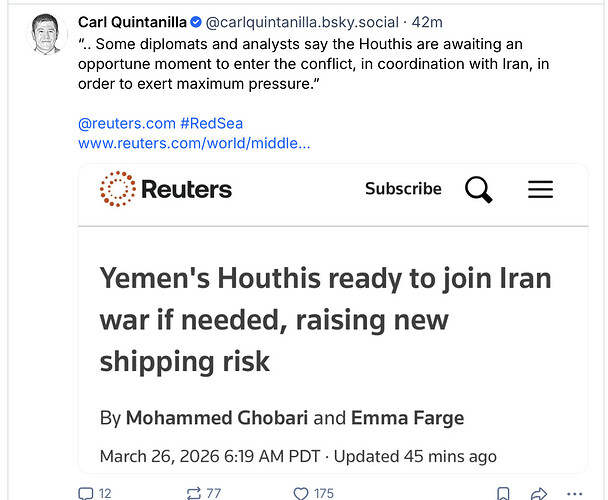
Task: Click the Reuters search magnifier icon
Action: 479,189
